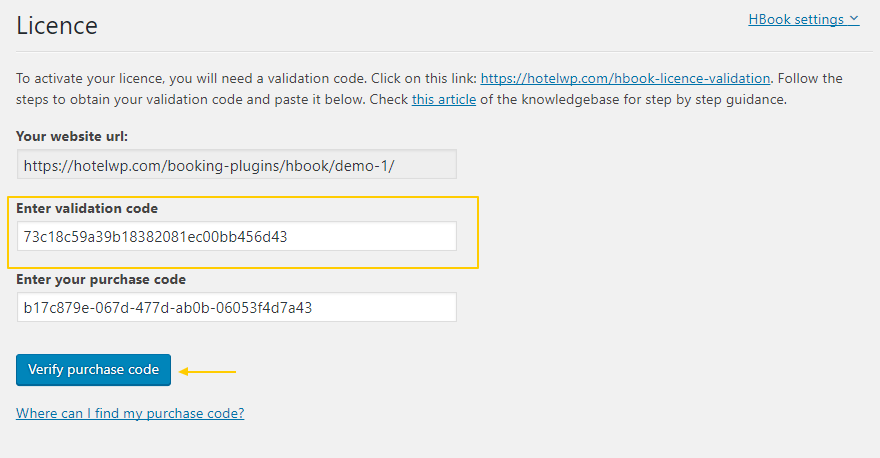Click the yellow arrow beside Verify button
This screenshot has height=458, width=880.
pos(209,371)
